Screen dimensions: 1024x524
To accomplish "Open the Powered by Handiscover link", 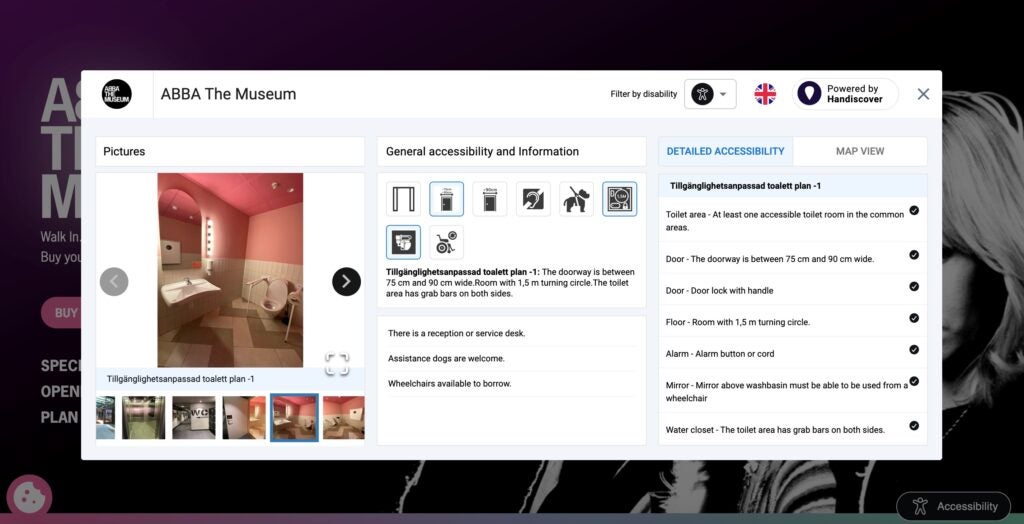I will (845, 94).
